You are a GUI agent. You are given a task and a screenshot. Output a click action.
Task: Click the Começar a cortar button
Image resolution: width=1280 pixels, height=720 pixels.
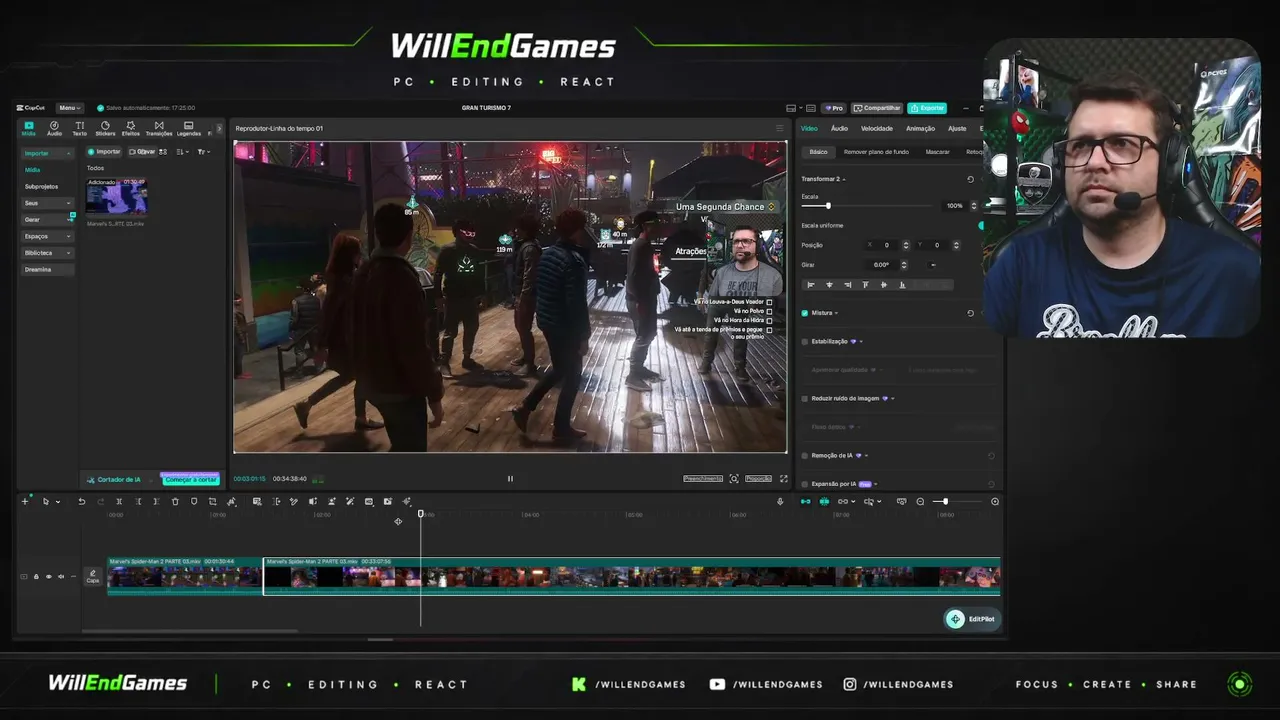point(190,480)
